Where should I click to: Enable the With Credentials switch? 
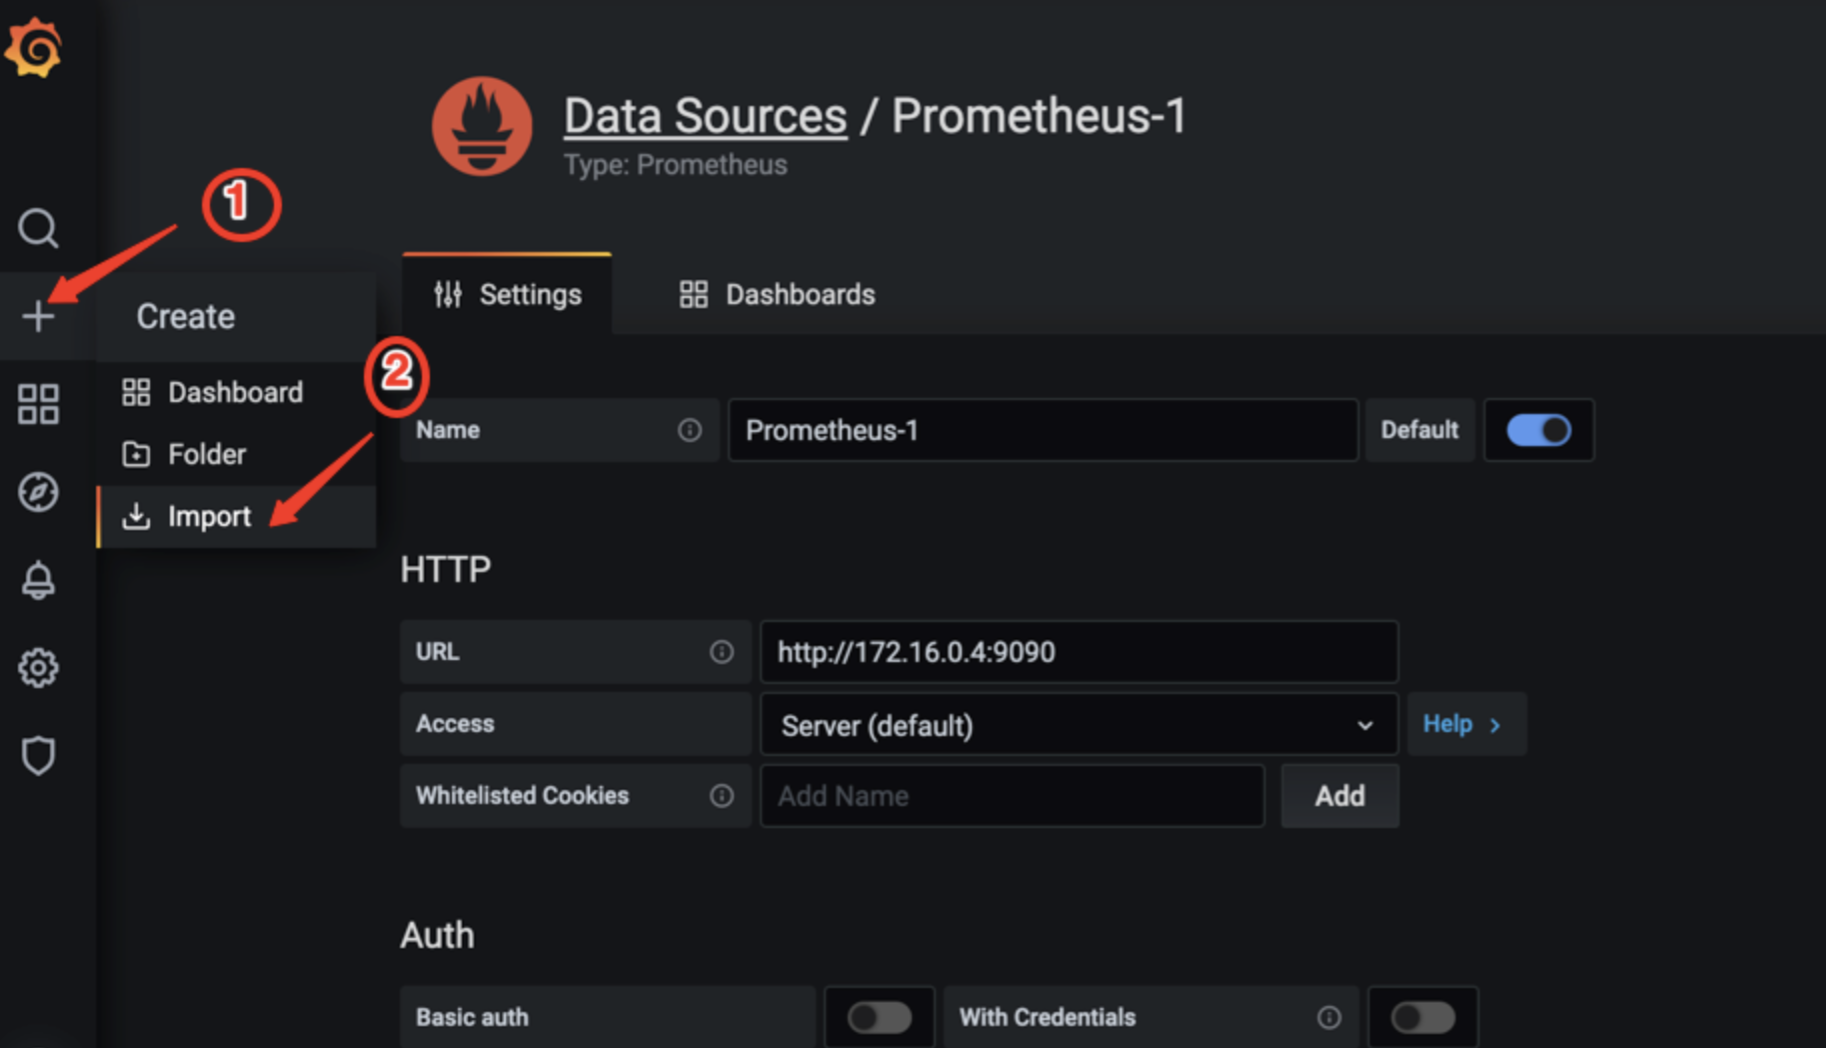[x=1423, y=1018]
